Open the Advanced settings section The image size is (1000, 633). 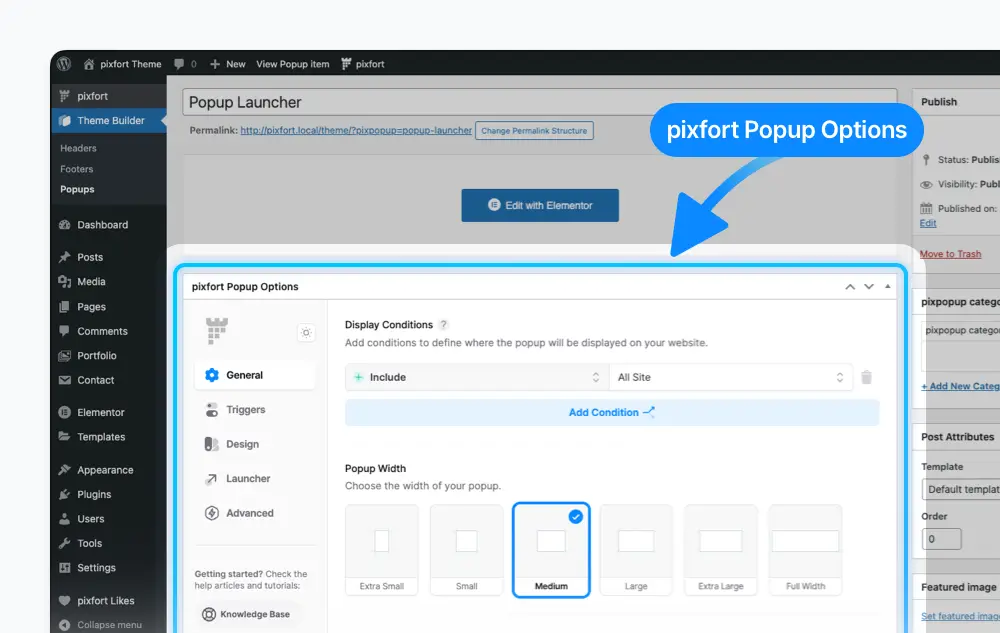coord(248,513)
